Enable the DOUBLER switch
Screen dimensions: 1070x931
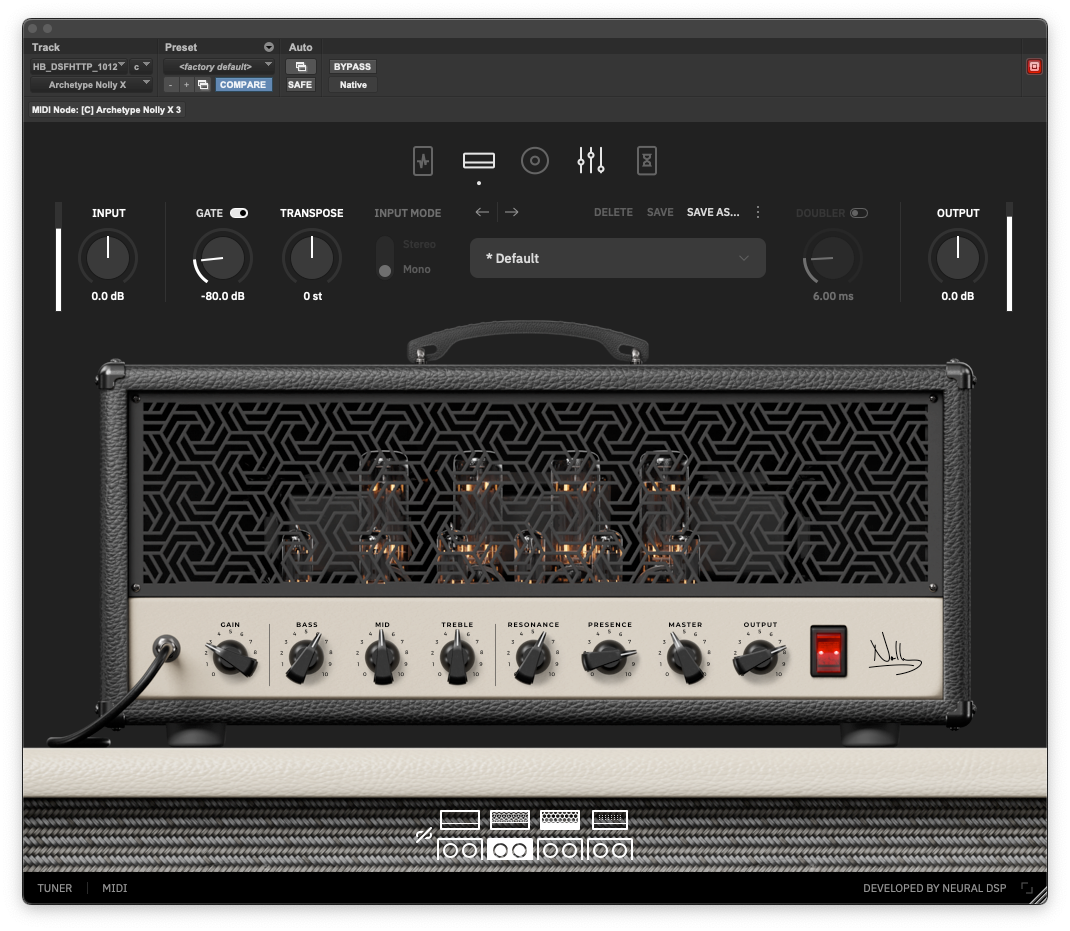click(x=859, y=213)
